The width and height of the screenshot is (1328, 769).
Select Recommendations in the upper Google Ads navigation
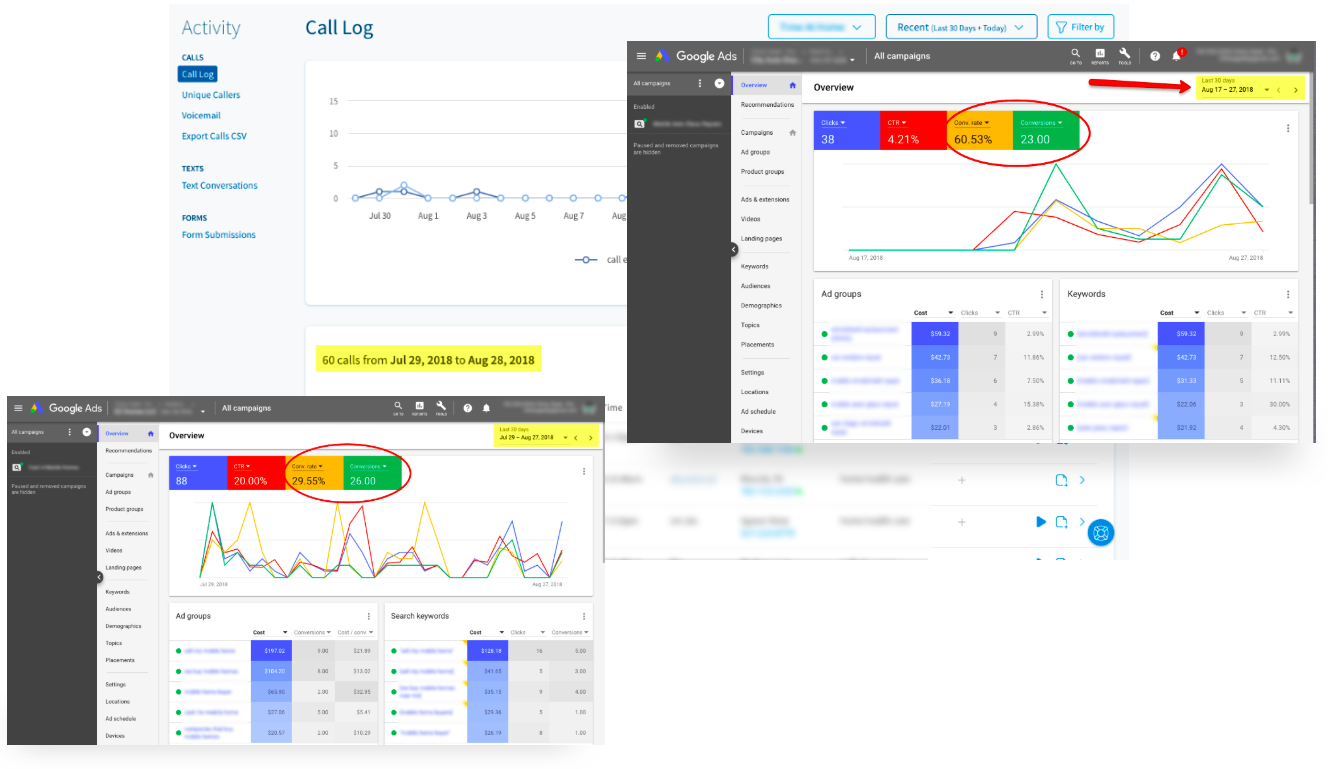pyautogui.click(x=767, y=104)
